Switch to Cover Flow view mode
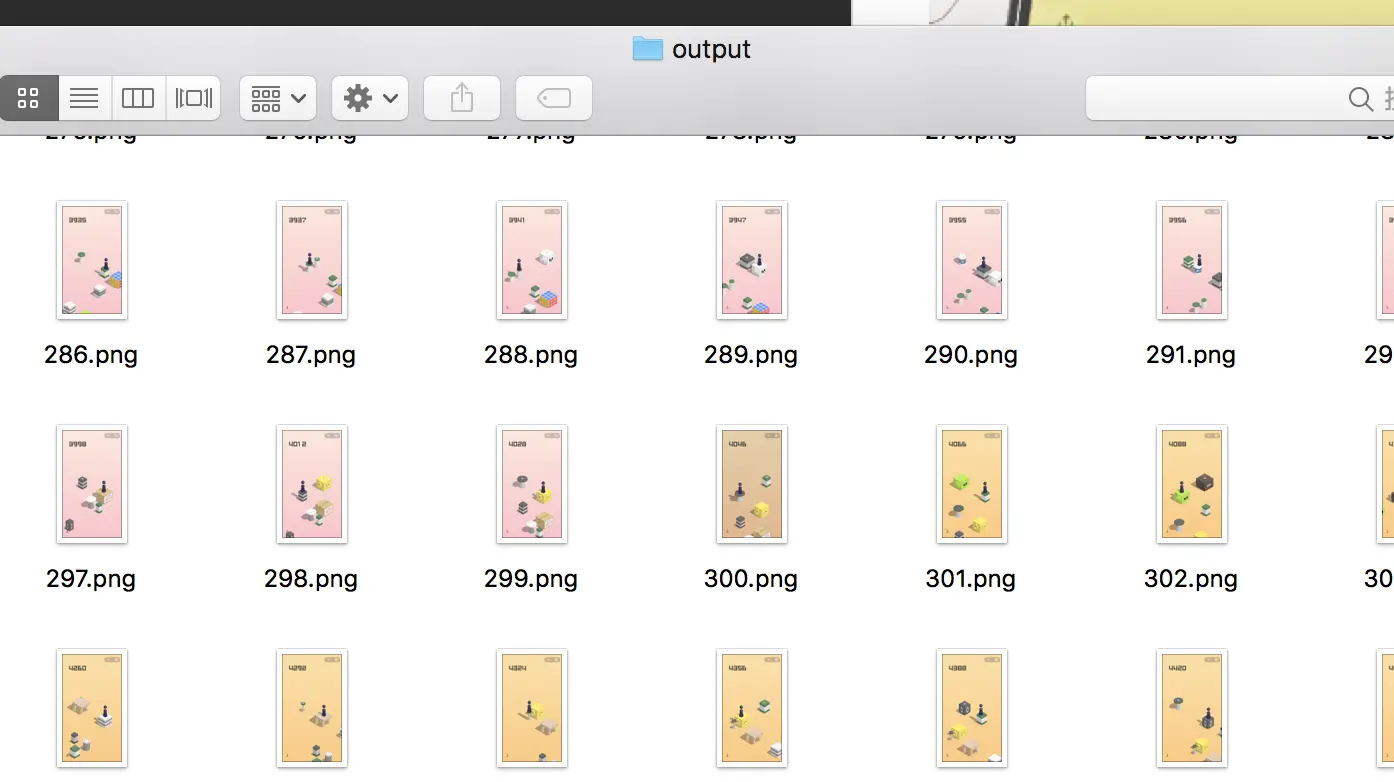Viewport: 1394px width, 782px height. [x=193, y=98]
